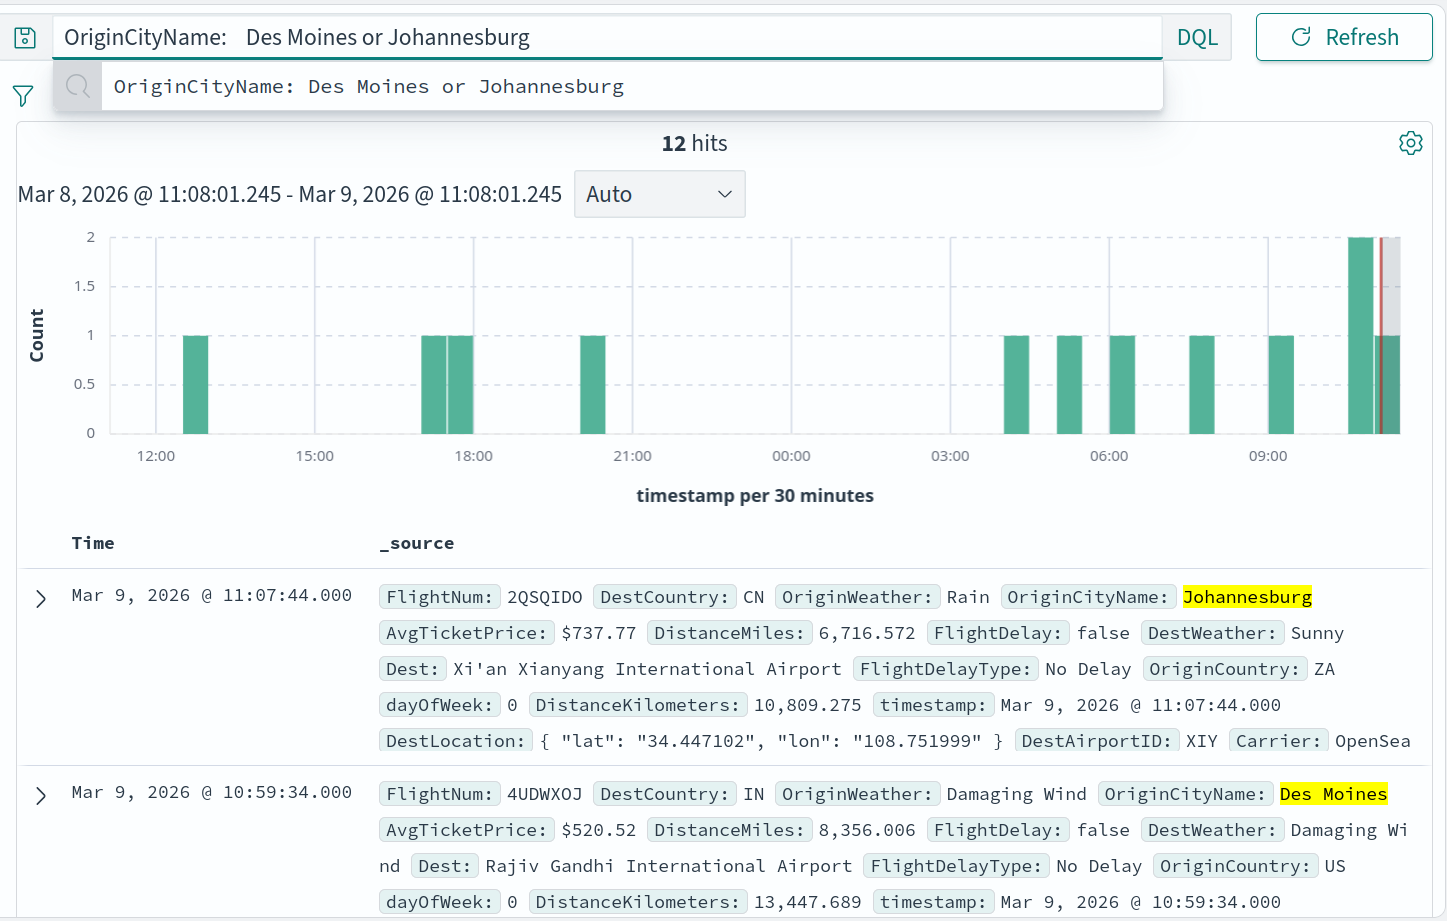1447x921 pixels.
Task: Click the FlightNum field label in first row
Action: (x=439, y=597)
